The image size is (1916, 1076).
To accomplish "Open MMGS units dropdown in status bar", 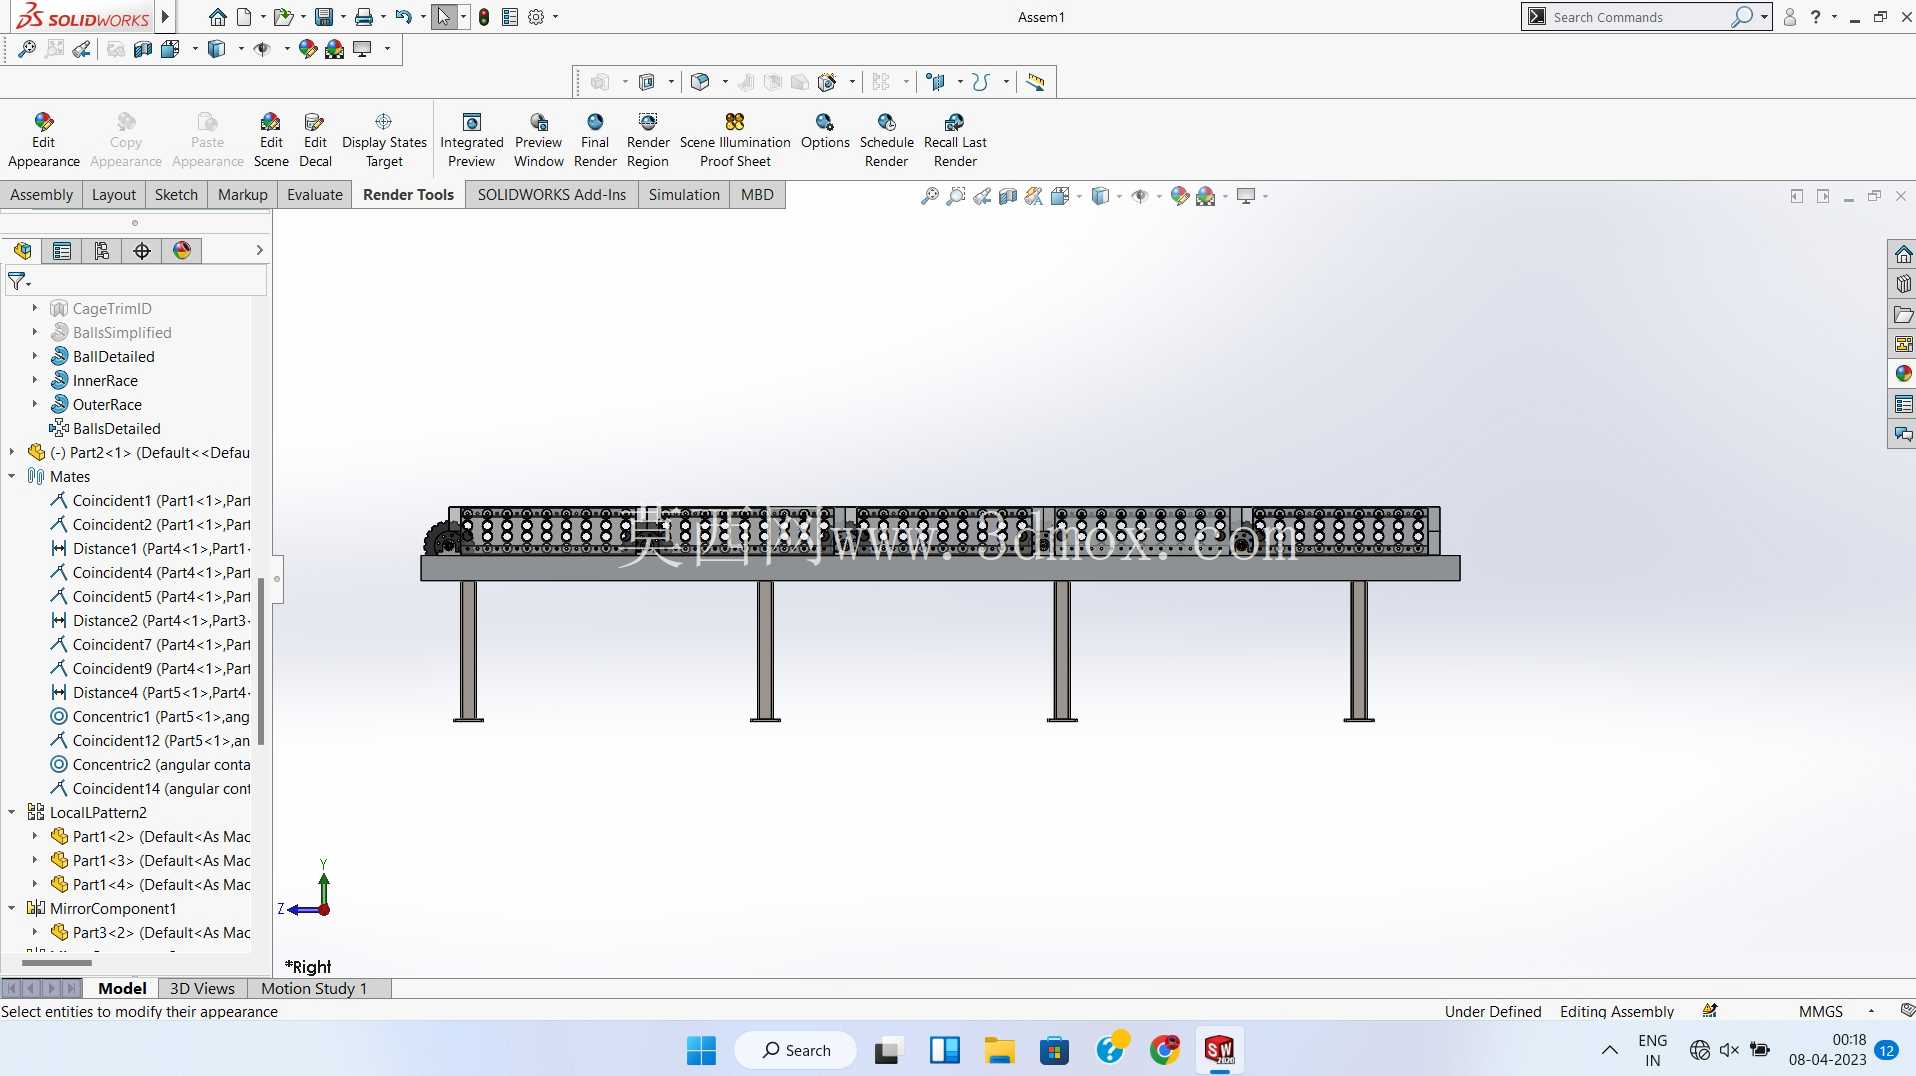I will [x=1871, y=1011].
